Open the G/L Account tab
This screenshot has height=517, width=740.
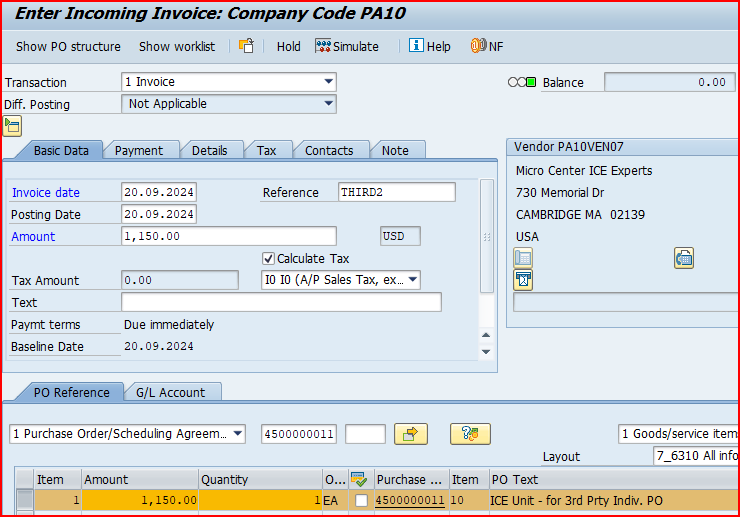coord(170,393)
